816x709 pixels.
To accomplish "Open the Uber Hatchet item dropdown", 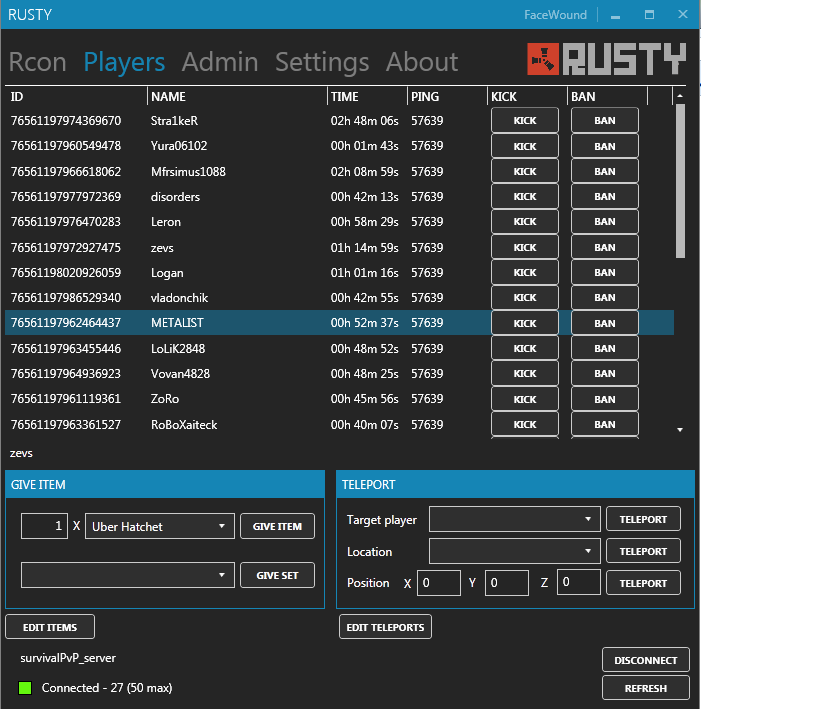I will point(160,526).
